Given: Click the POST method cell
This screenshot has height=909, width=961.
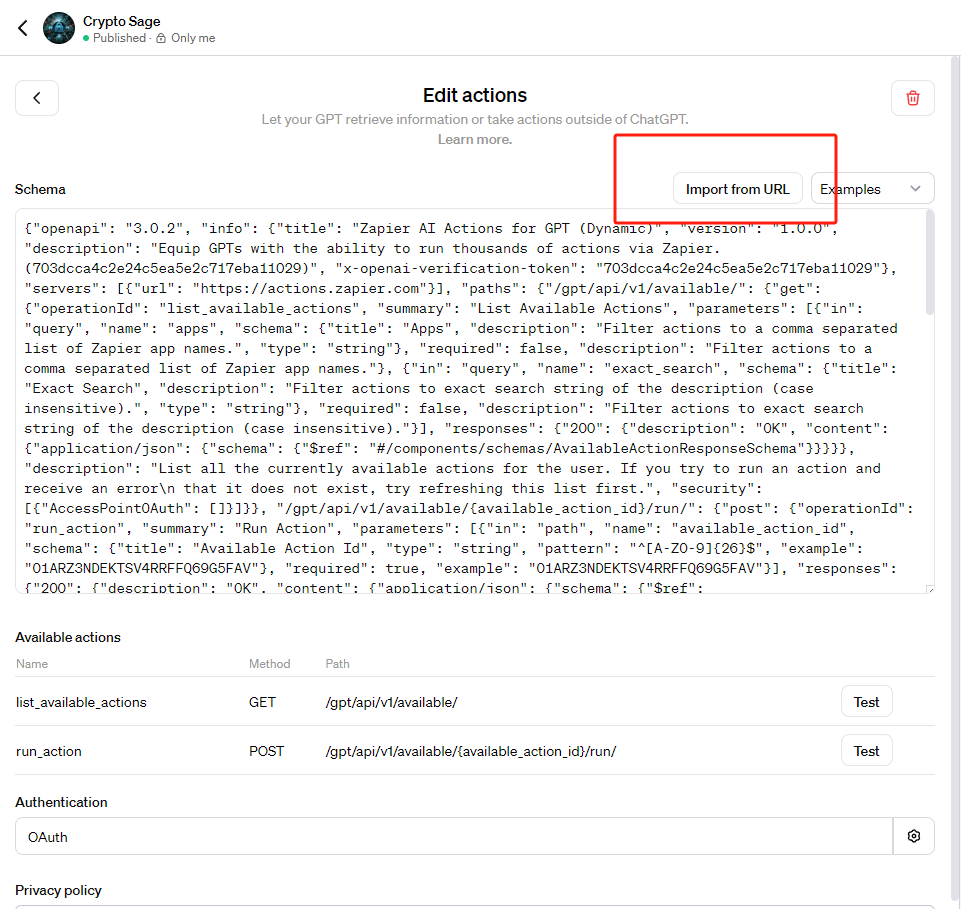Looking at the screenshot, I should [266, 751].
